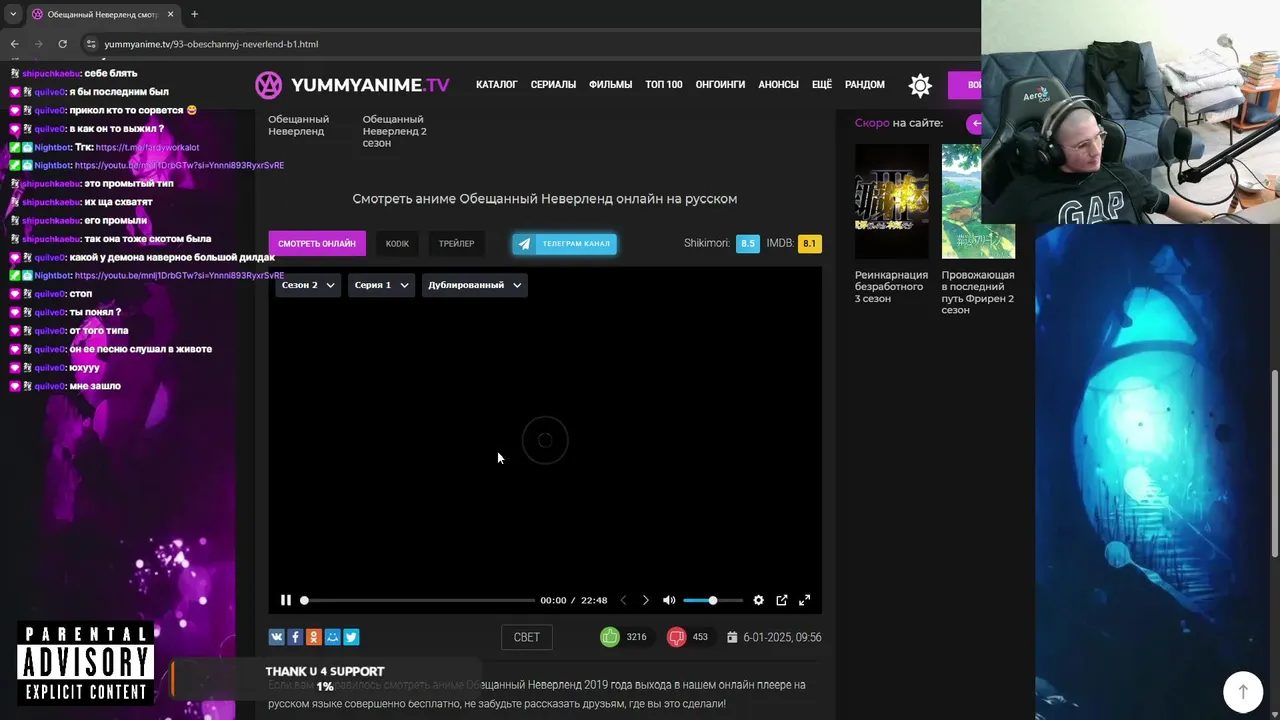Mute the player volume speaker icon
The image size is (1280, 720).
pos(669,600)
